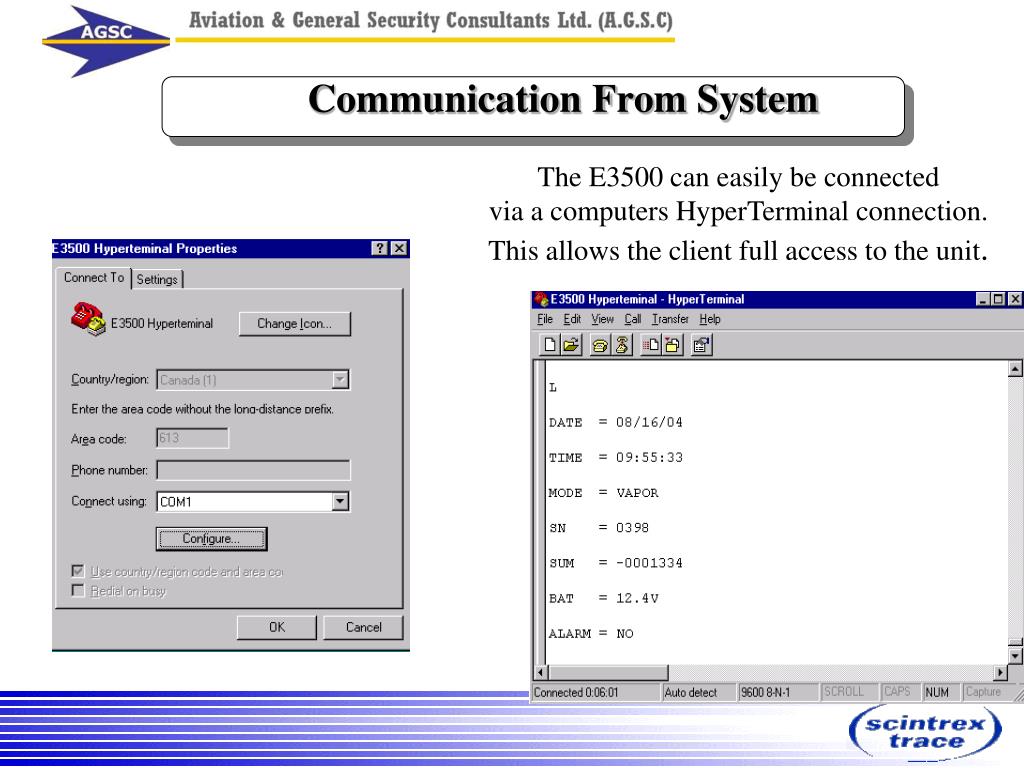The image size is (1024, 768).
Task: Click the horizontal scroll left arrow
Action: [541, 672]
